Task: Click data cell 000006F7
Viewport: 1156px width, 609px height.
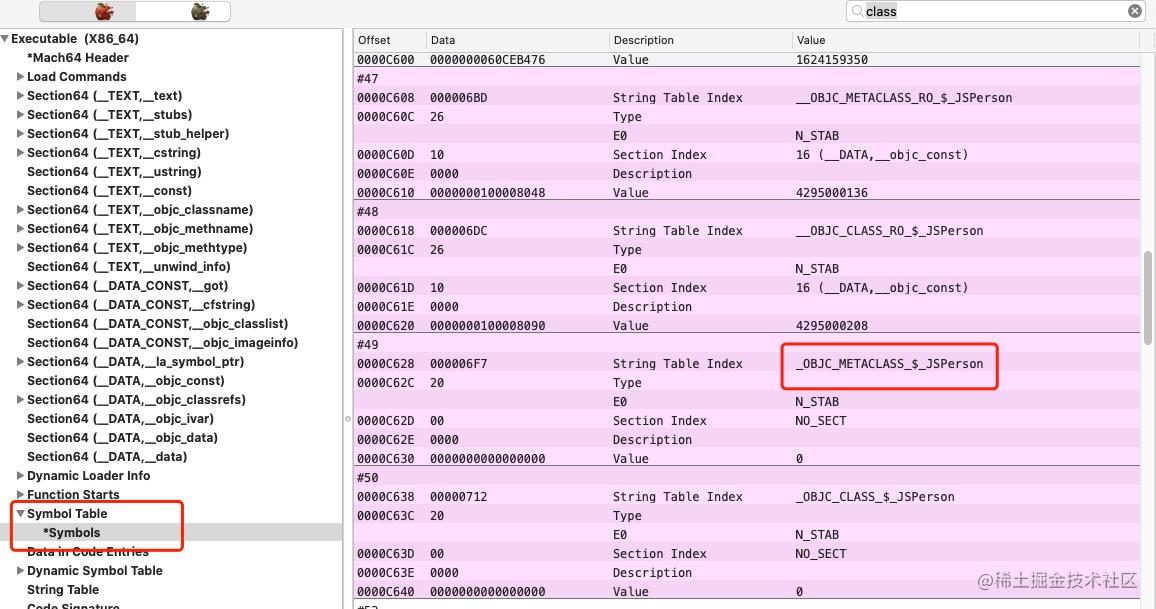Action: pyautogui.click(x=459, y=363)
